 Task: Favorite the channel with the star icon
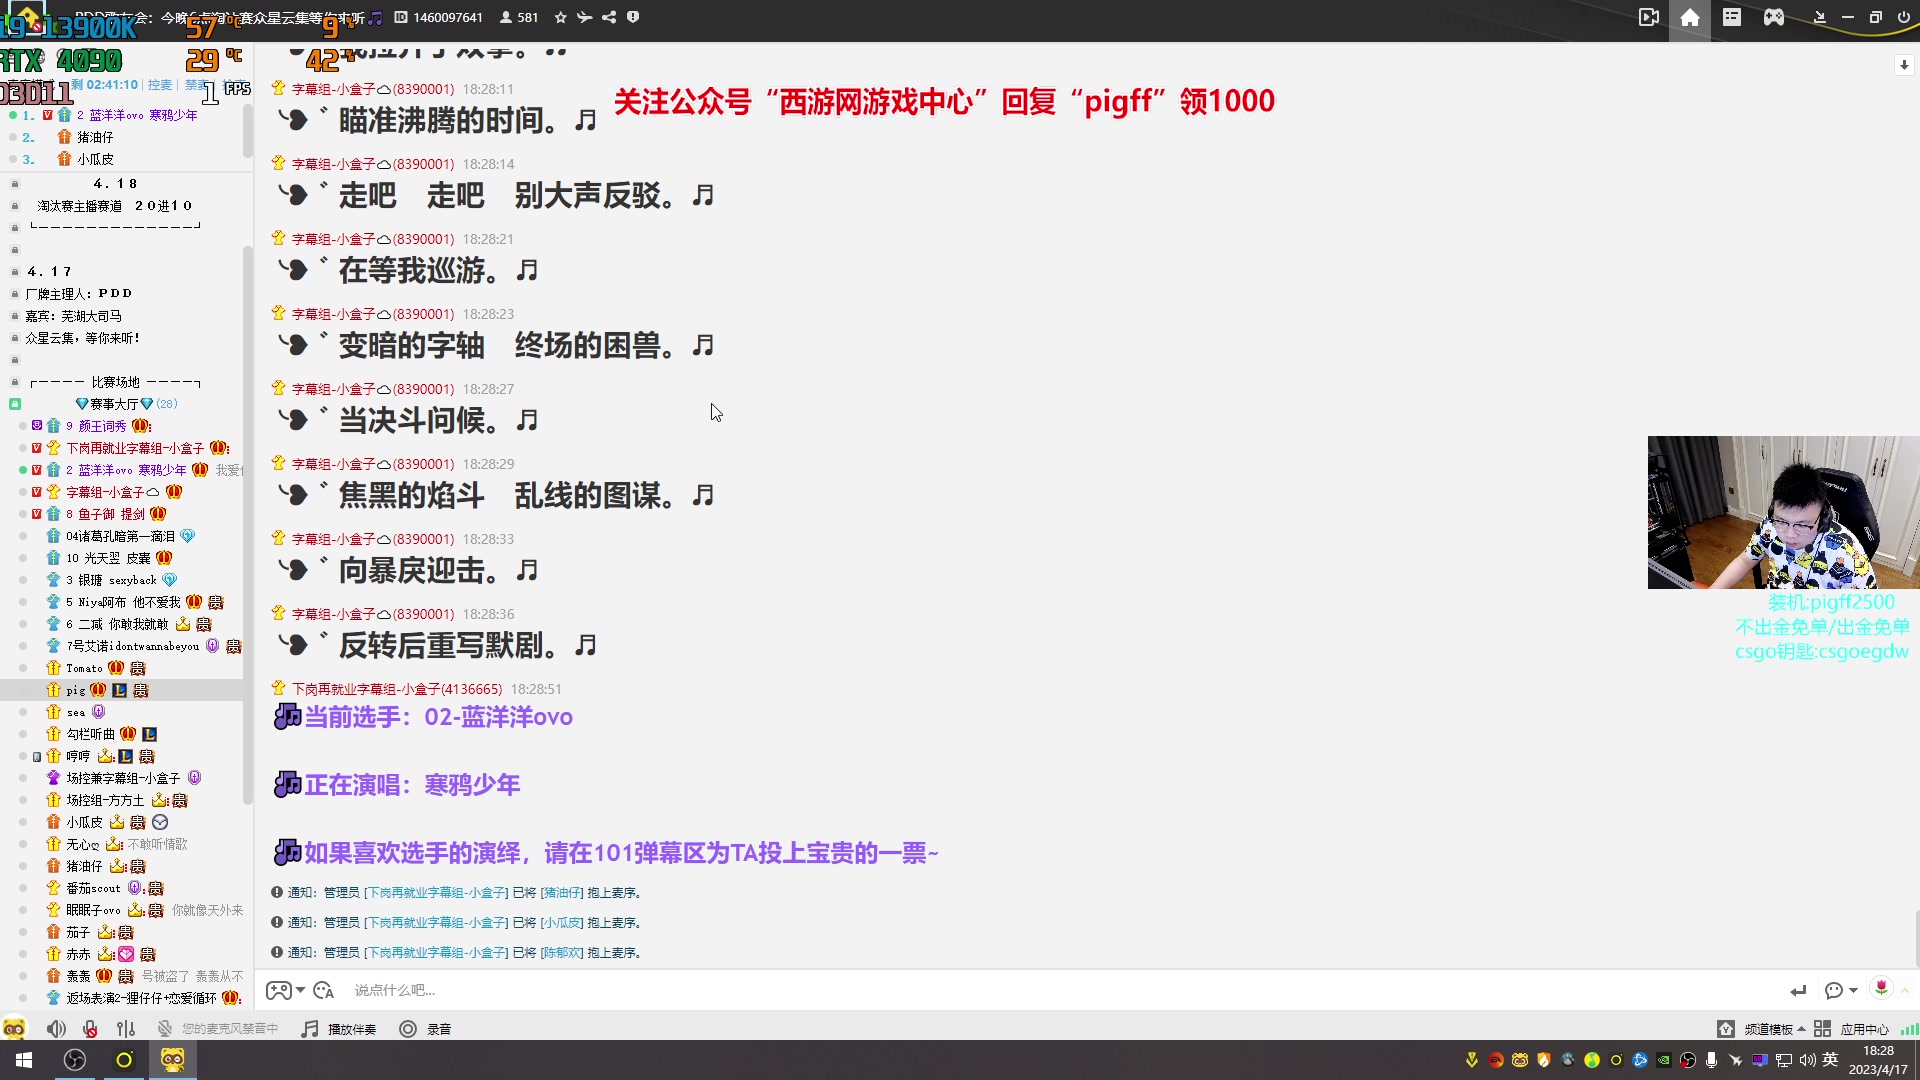coord(561,17)
